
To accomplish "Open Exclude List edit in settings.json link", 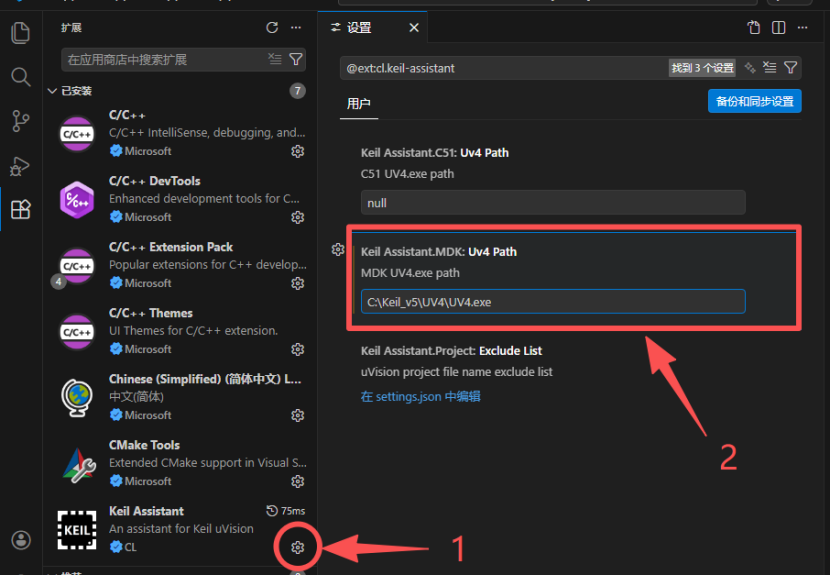I will tap(421, 396).
